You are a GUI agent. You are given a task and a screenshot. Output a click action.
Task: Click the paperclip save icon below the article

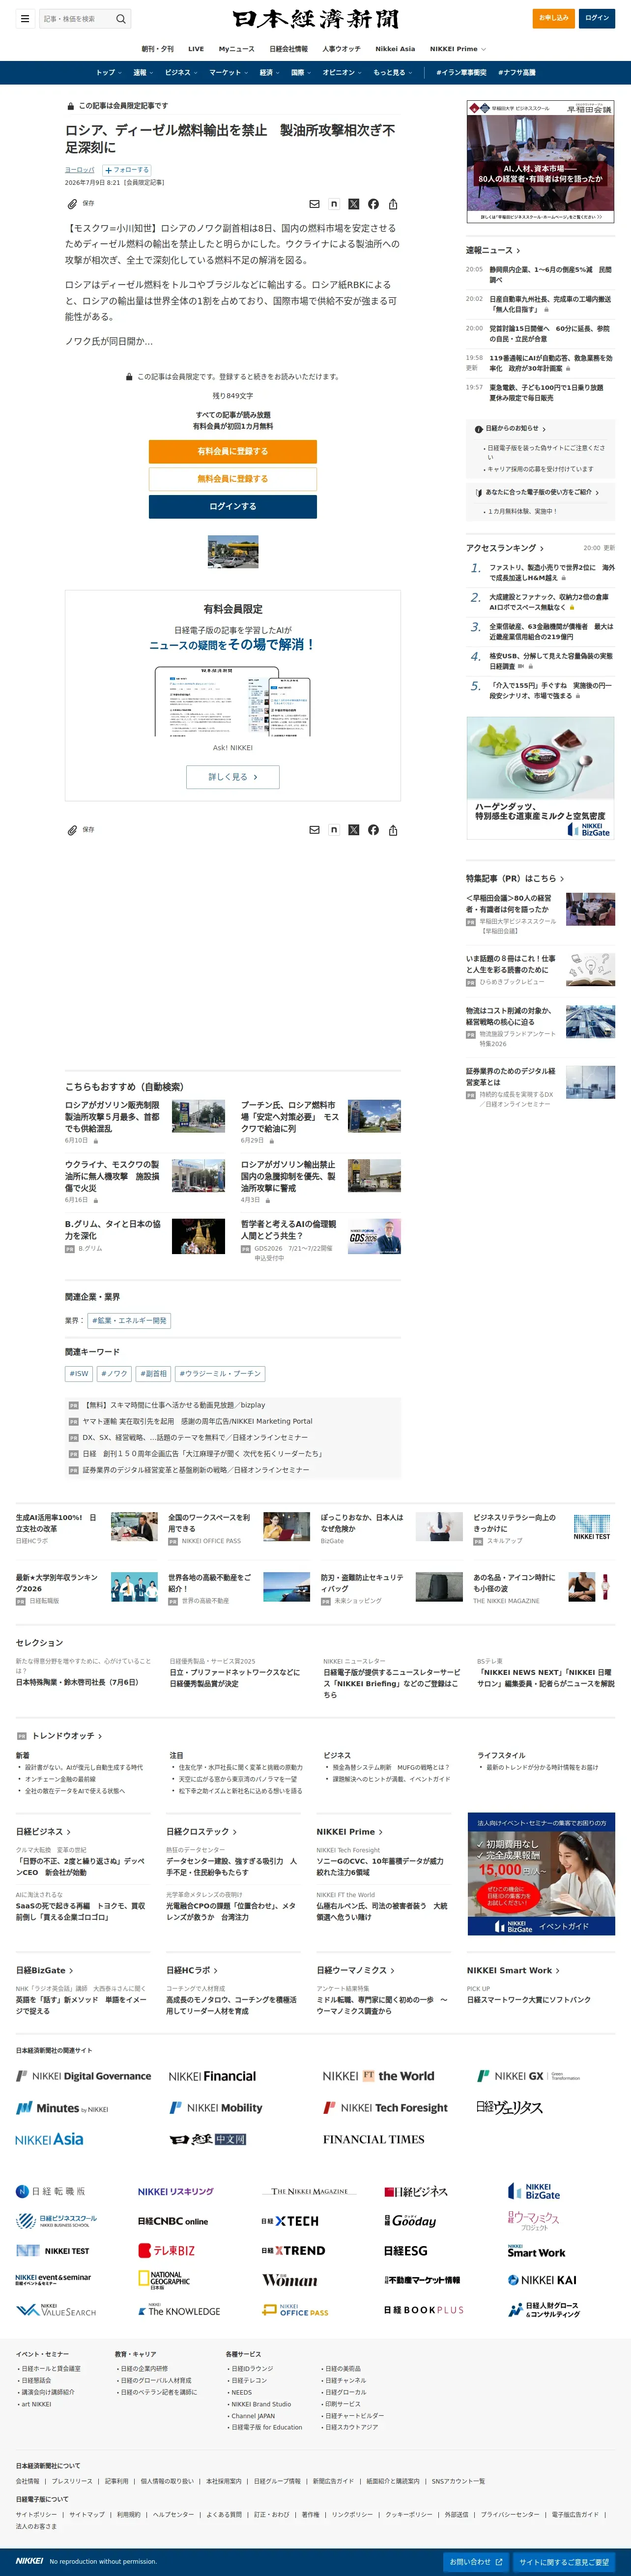[x=72, y=830]
